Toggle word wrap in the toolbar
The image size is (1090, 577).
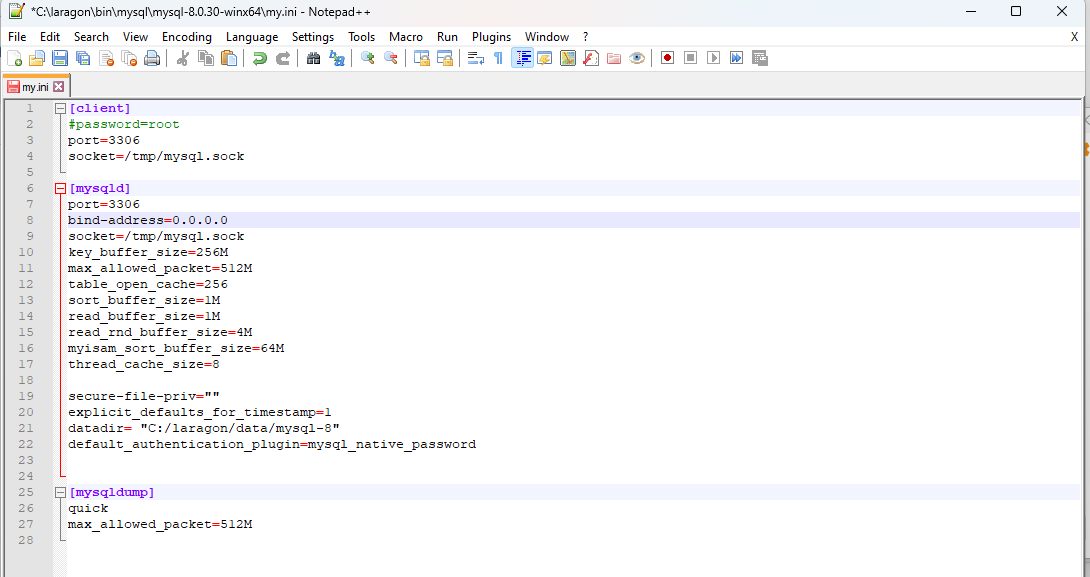pos(475,58)
